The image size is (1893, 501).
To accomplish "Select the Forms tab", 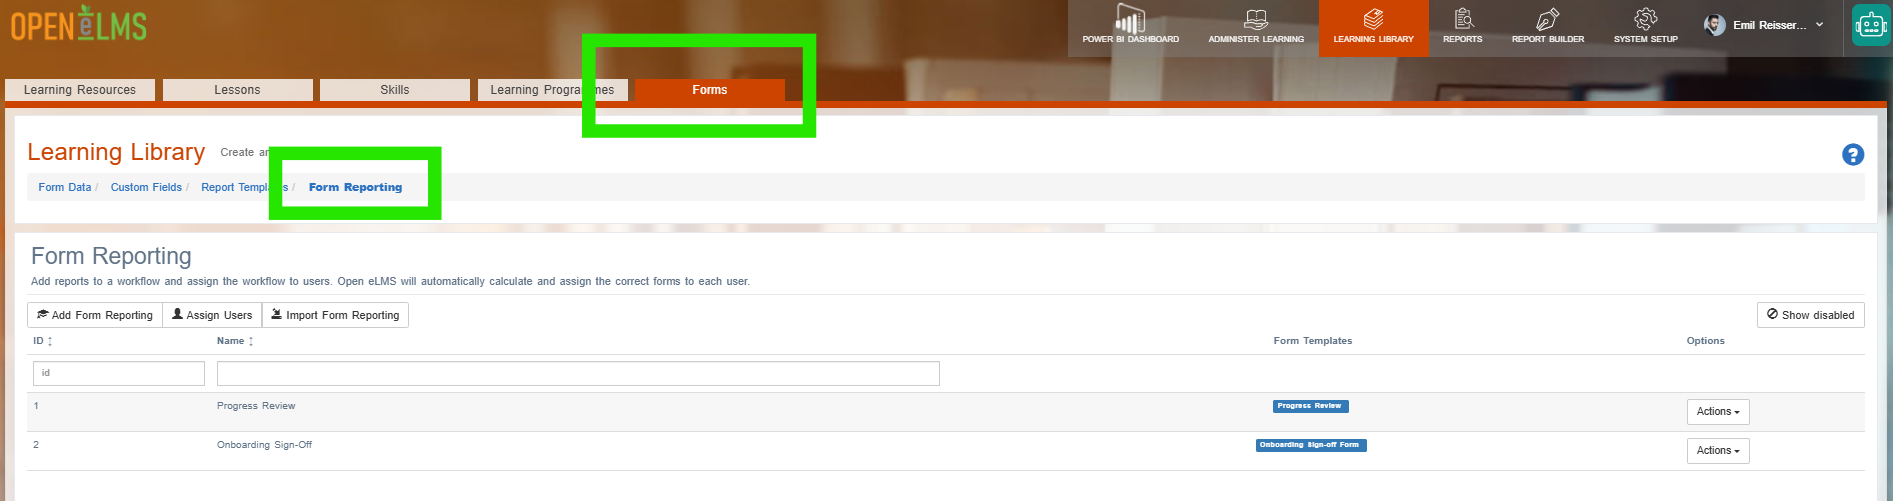I will (710, 90).
